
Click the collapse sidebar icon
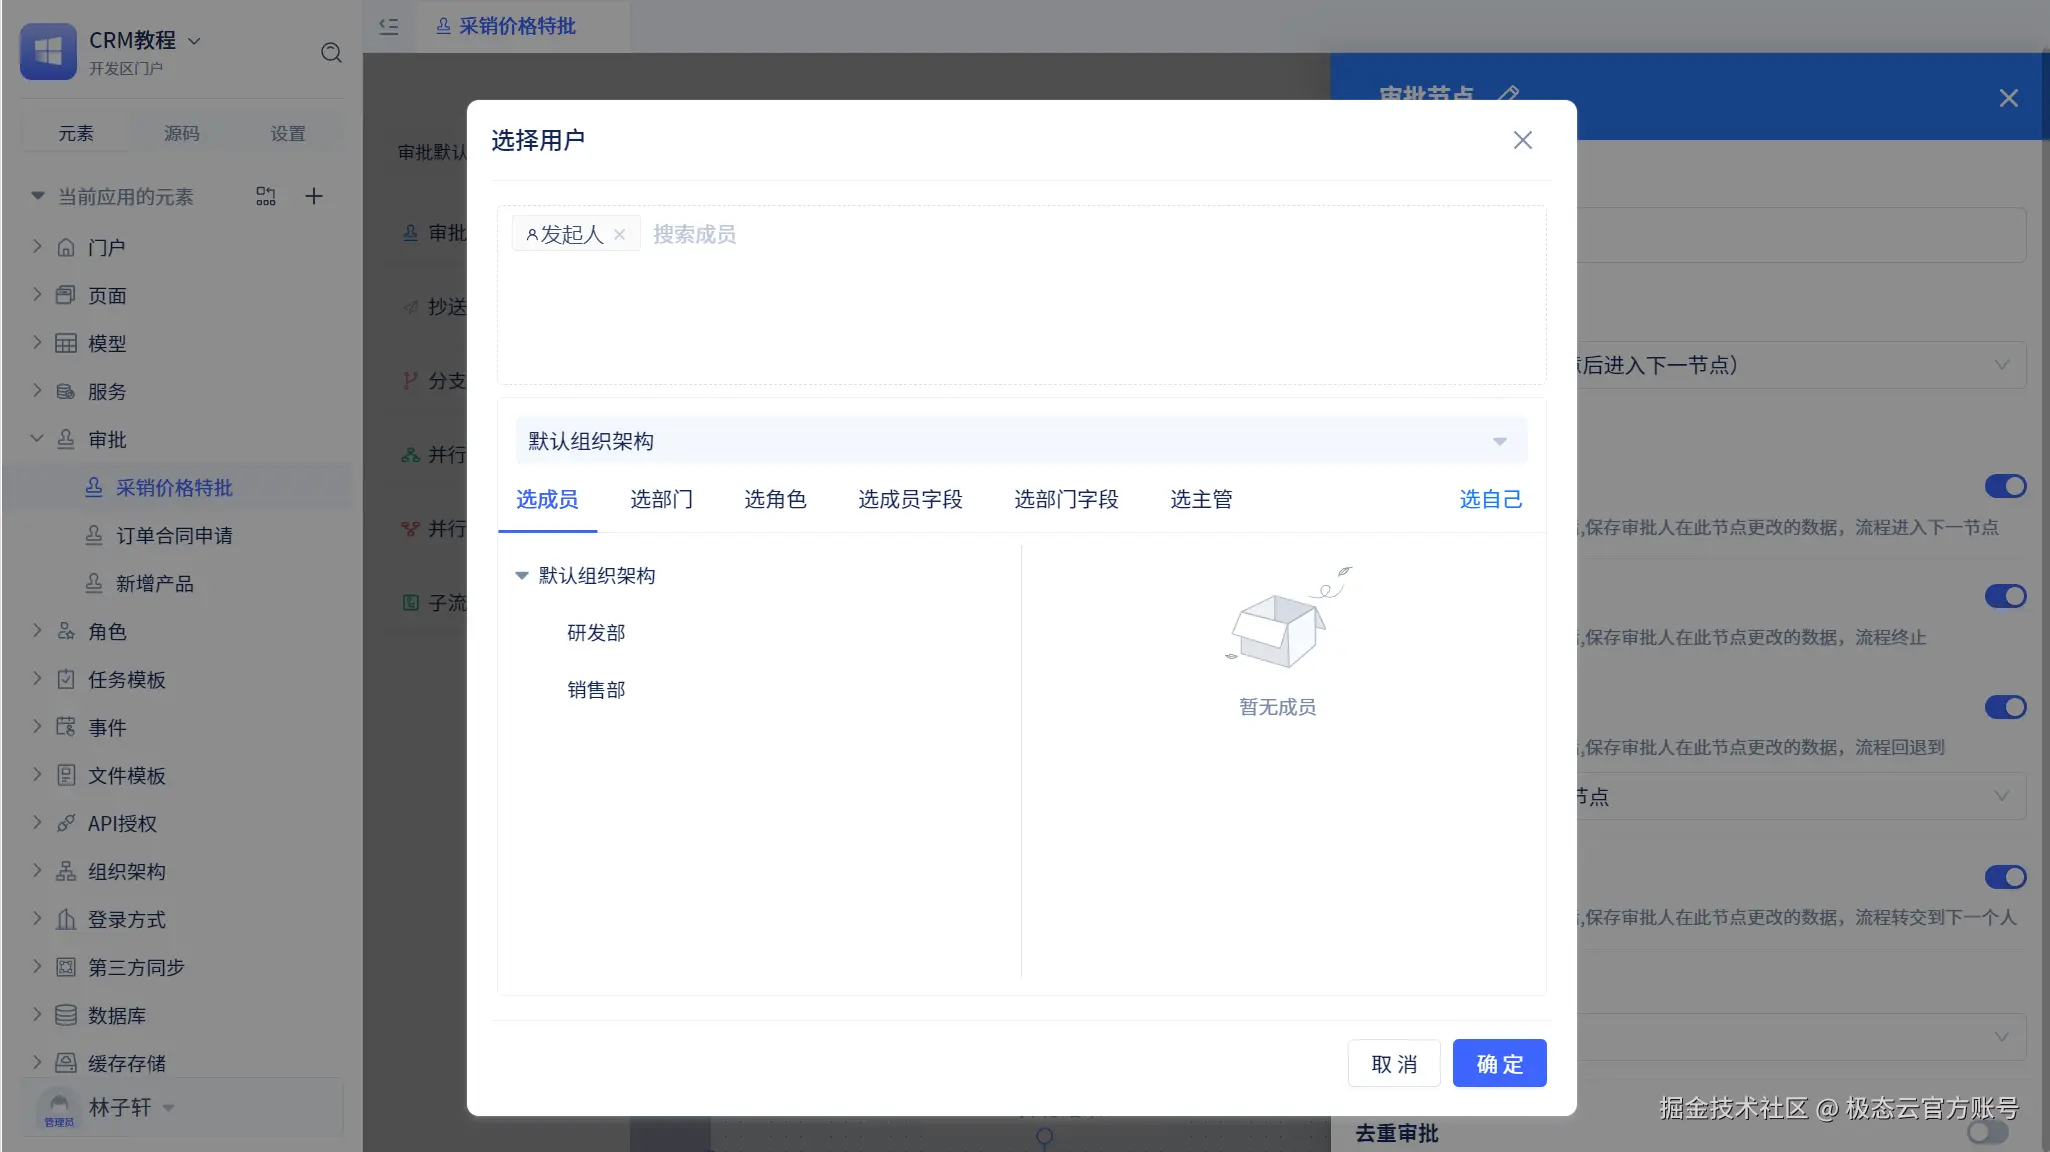(x=389, y=26)
